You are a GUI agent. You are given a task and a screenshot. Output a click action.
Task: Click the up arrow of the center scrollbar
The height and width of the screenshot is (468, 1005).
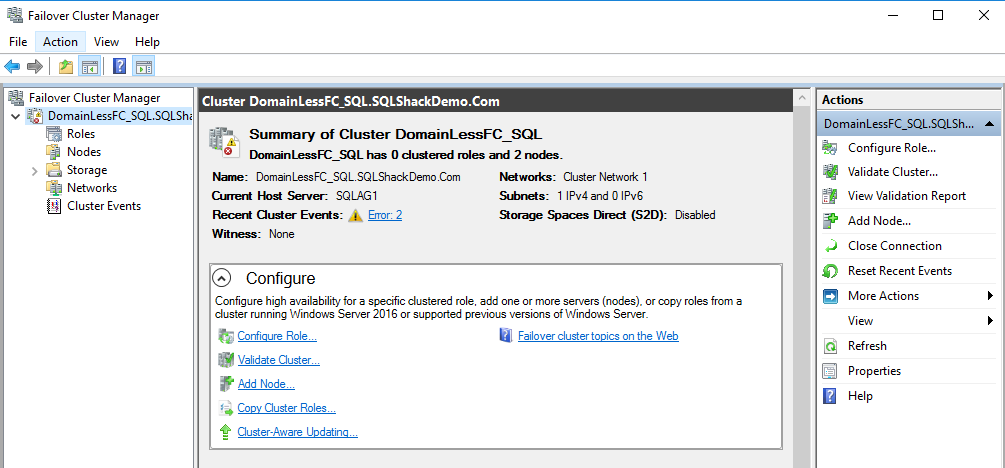pyautogui.click(x=801, y=99)
